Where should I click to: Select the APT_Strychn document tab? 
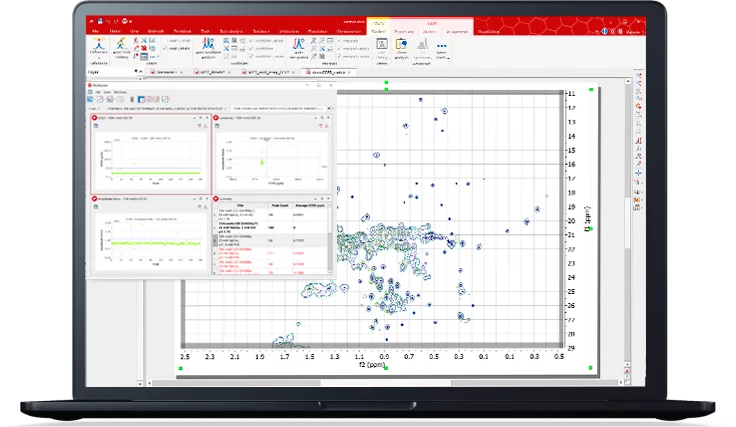213,72
